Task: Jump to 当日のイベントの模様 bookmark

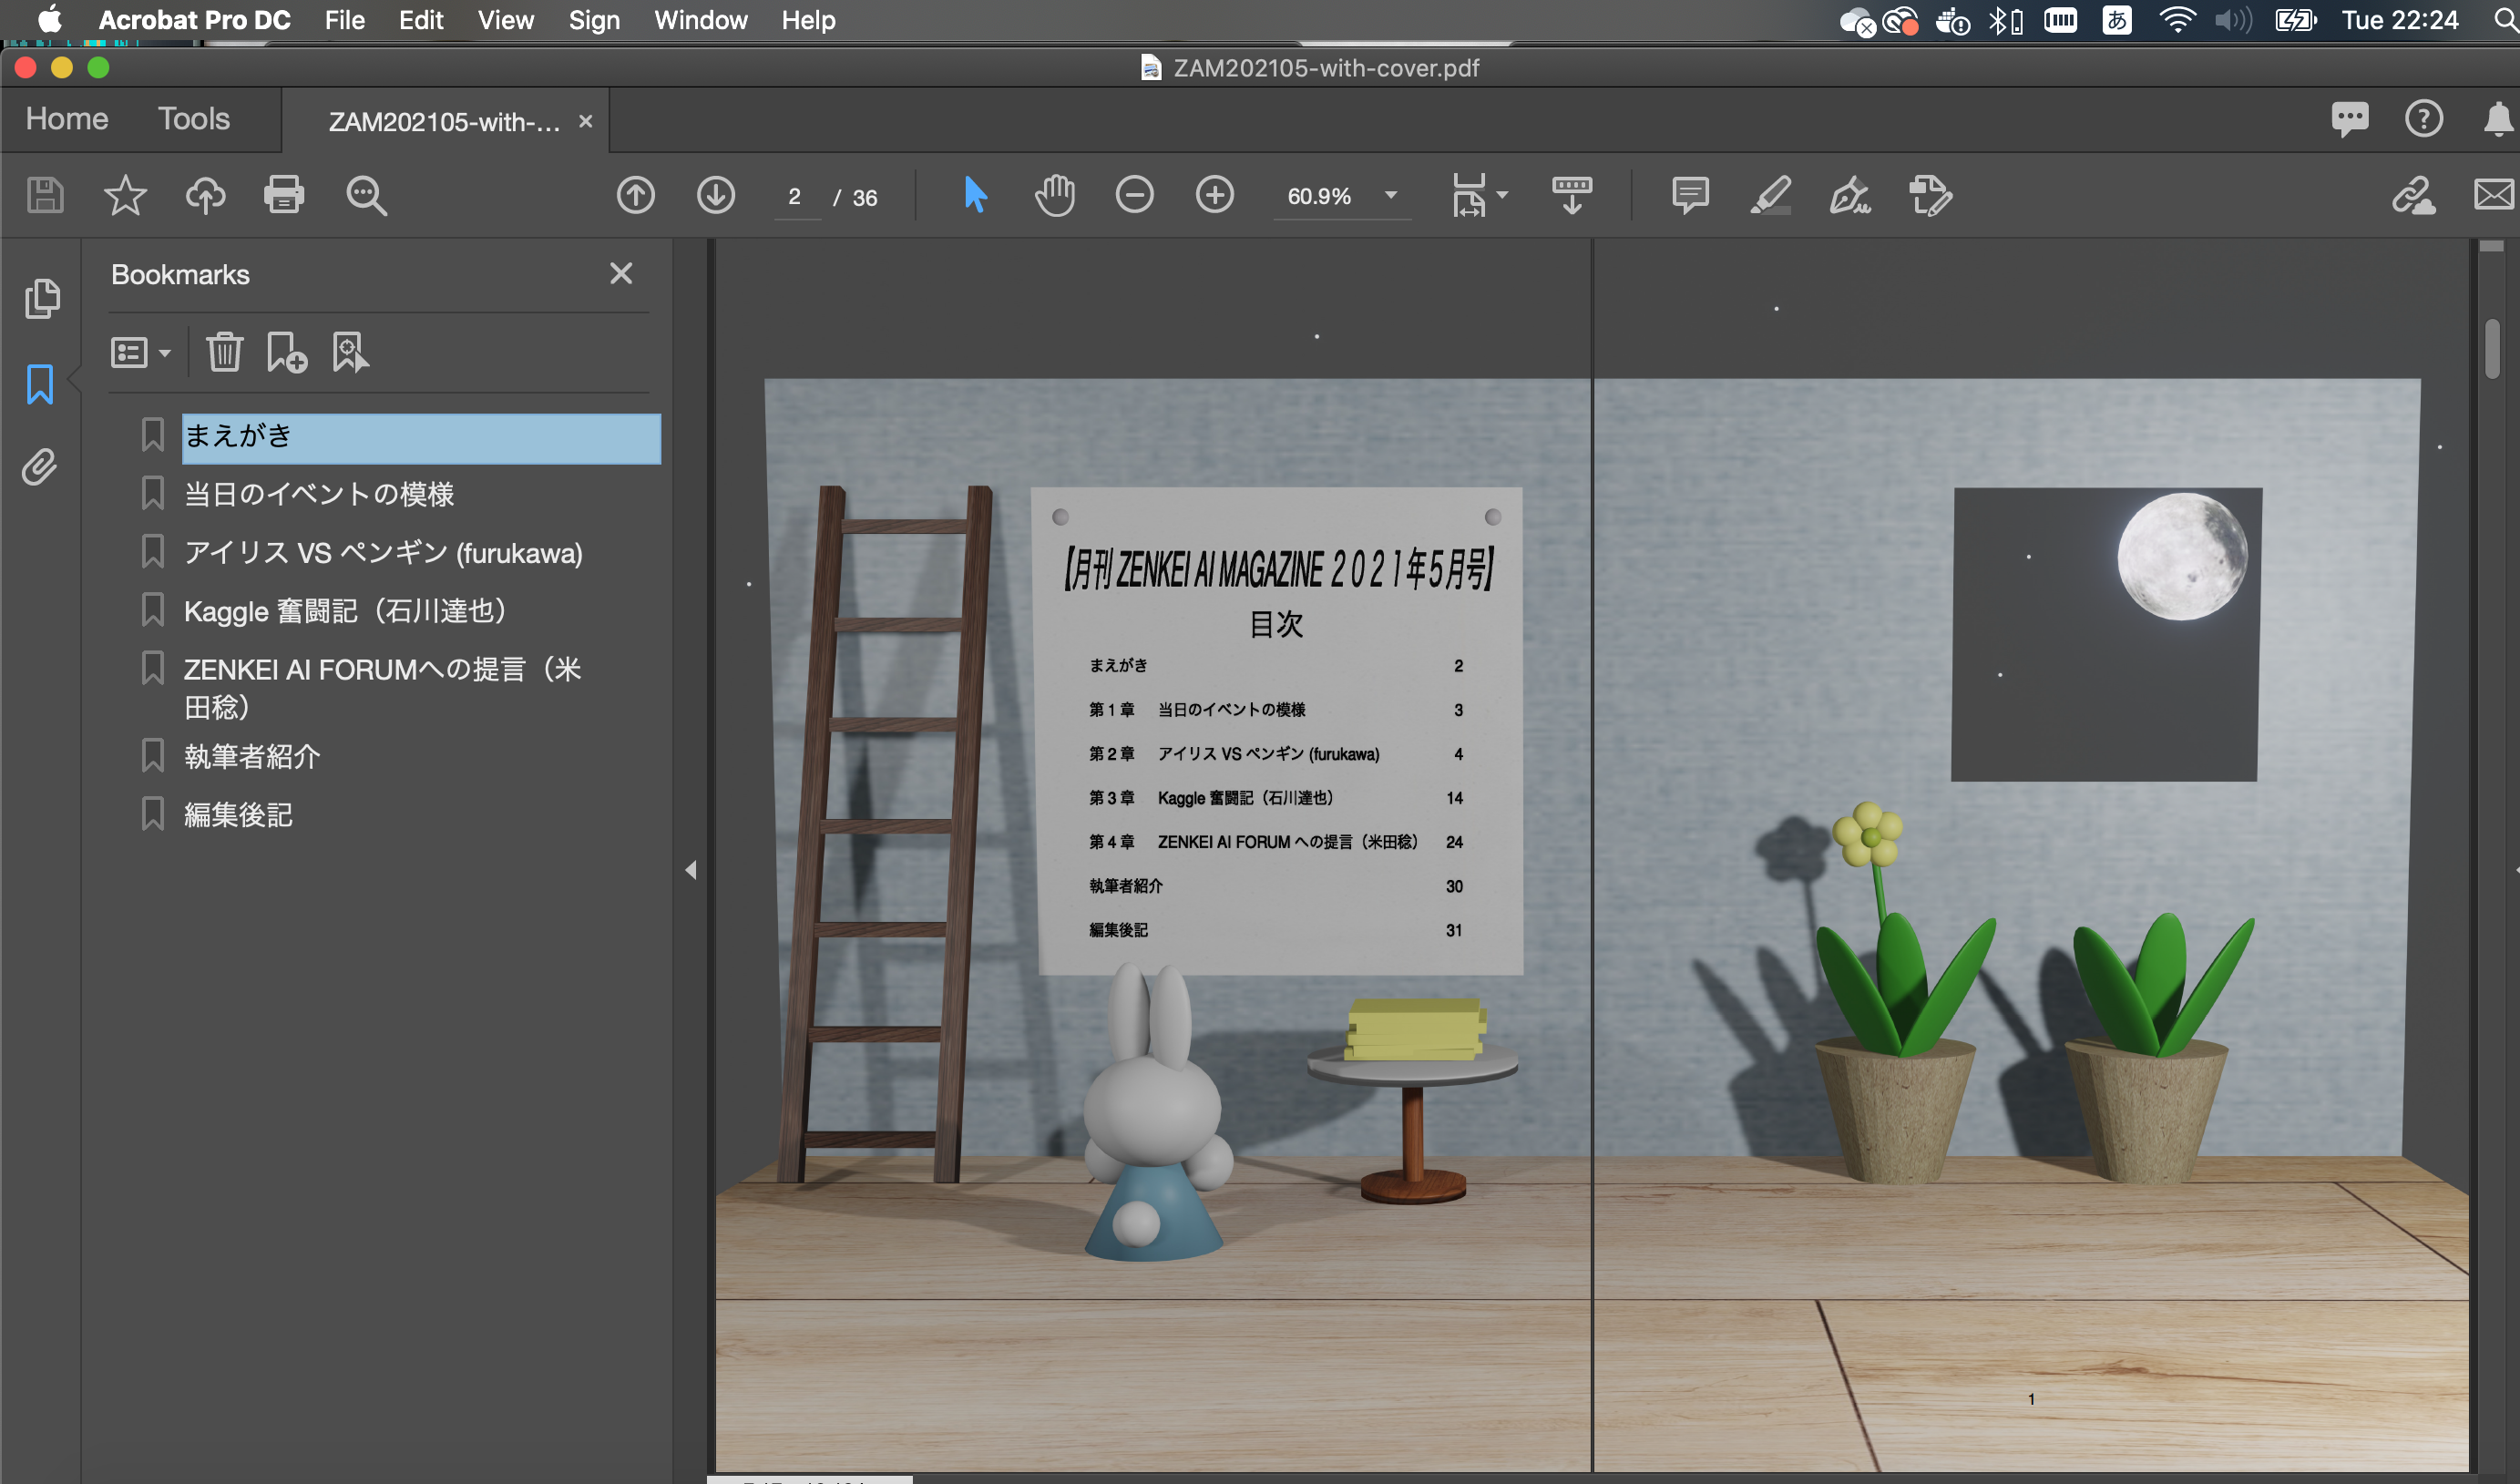Action: (319, 494)
